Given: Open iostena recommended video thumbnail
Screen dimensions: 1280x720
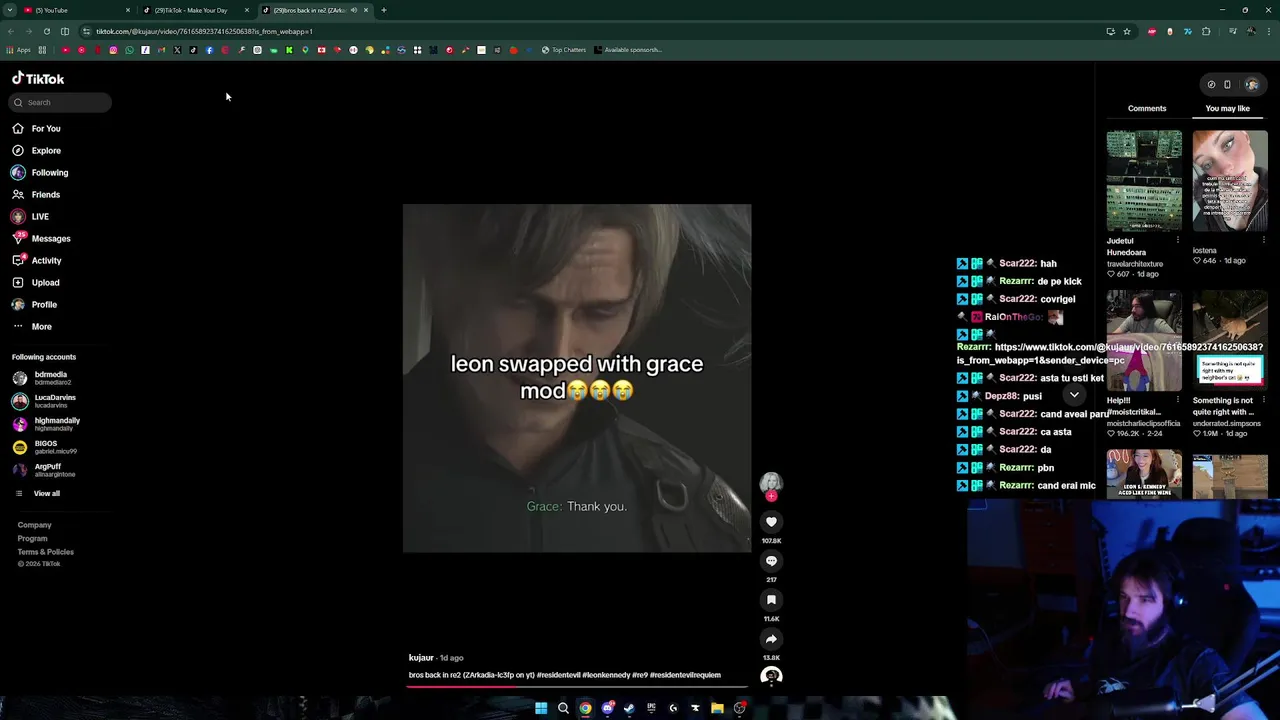Looking at the screenshot, I should (1230, 181).
